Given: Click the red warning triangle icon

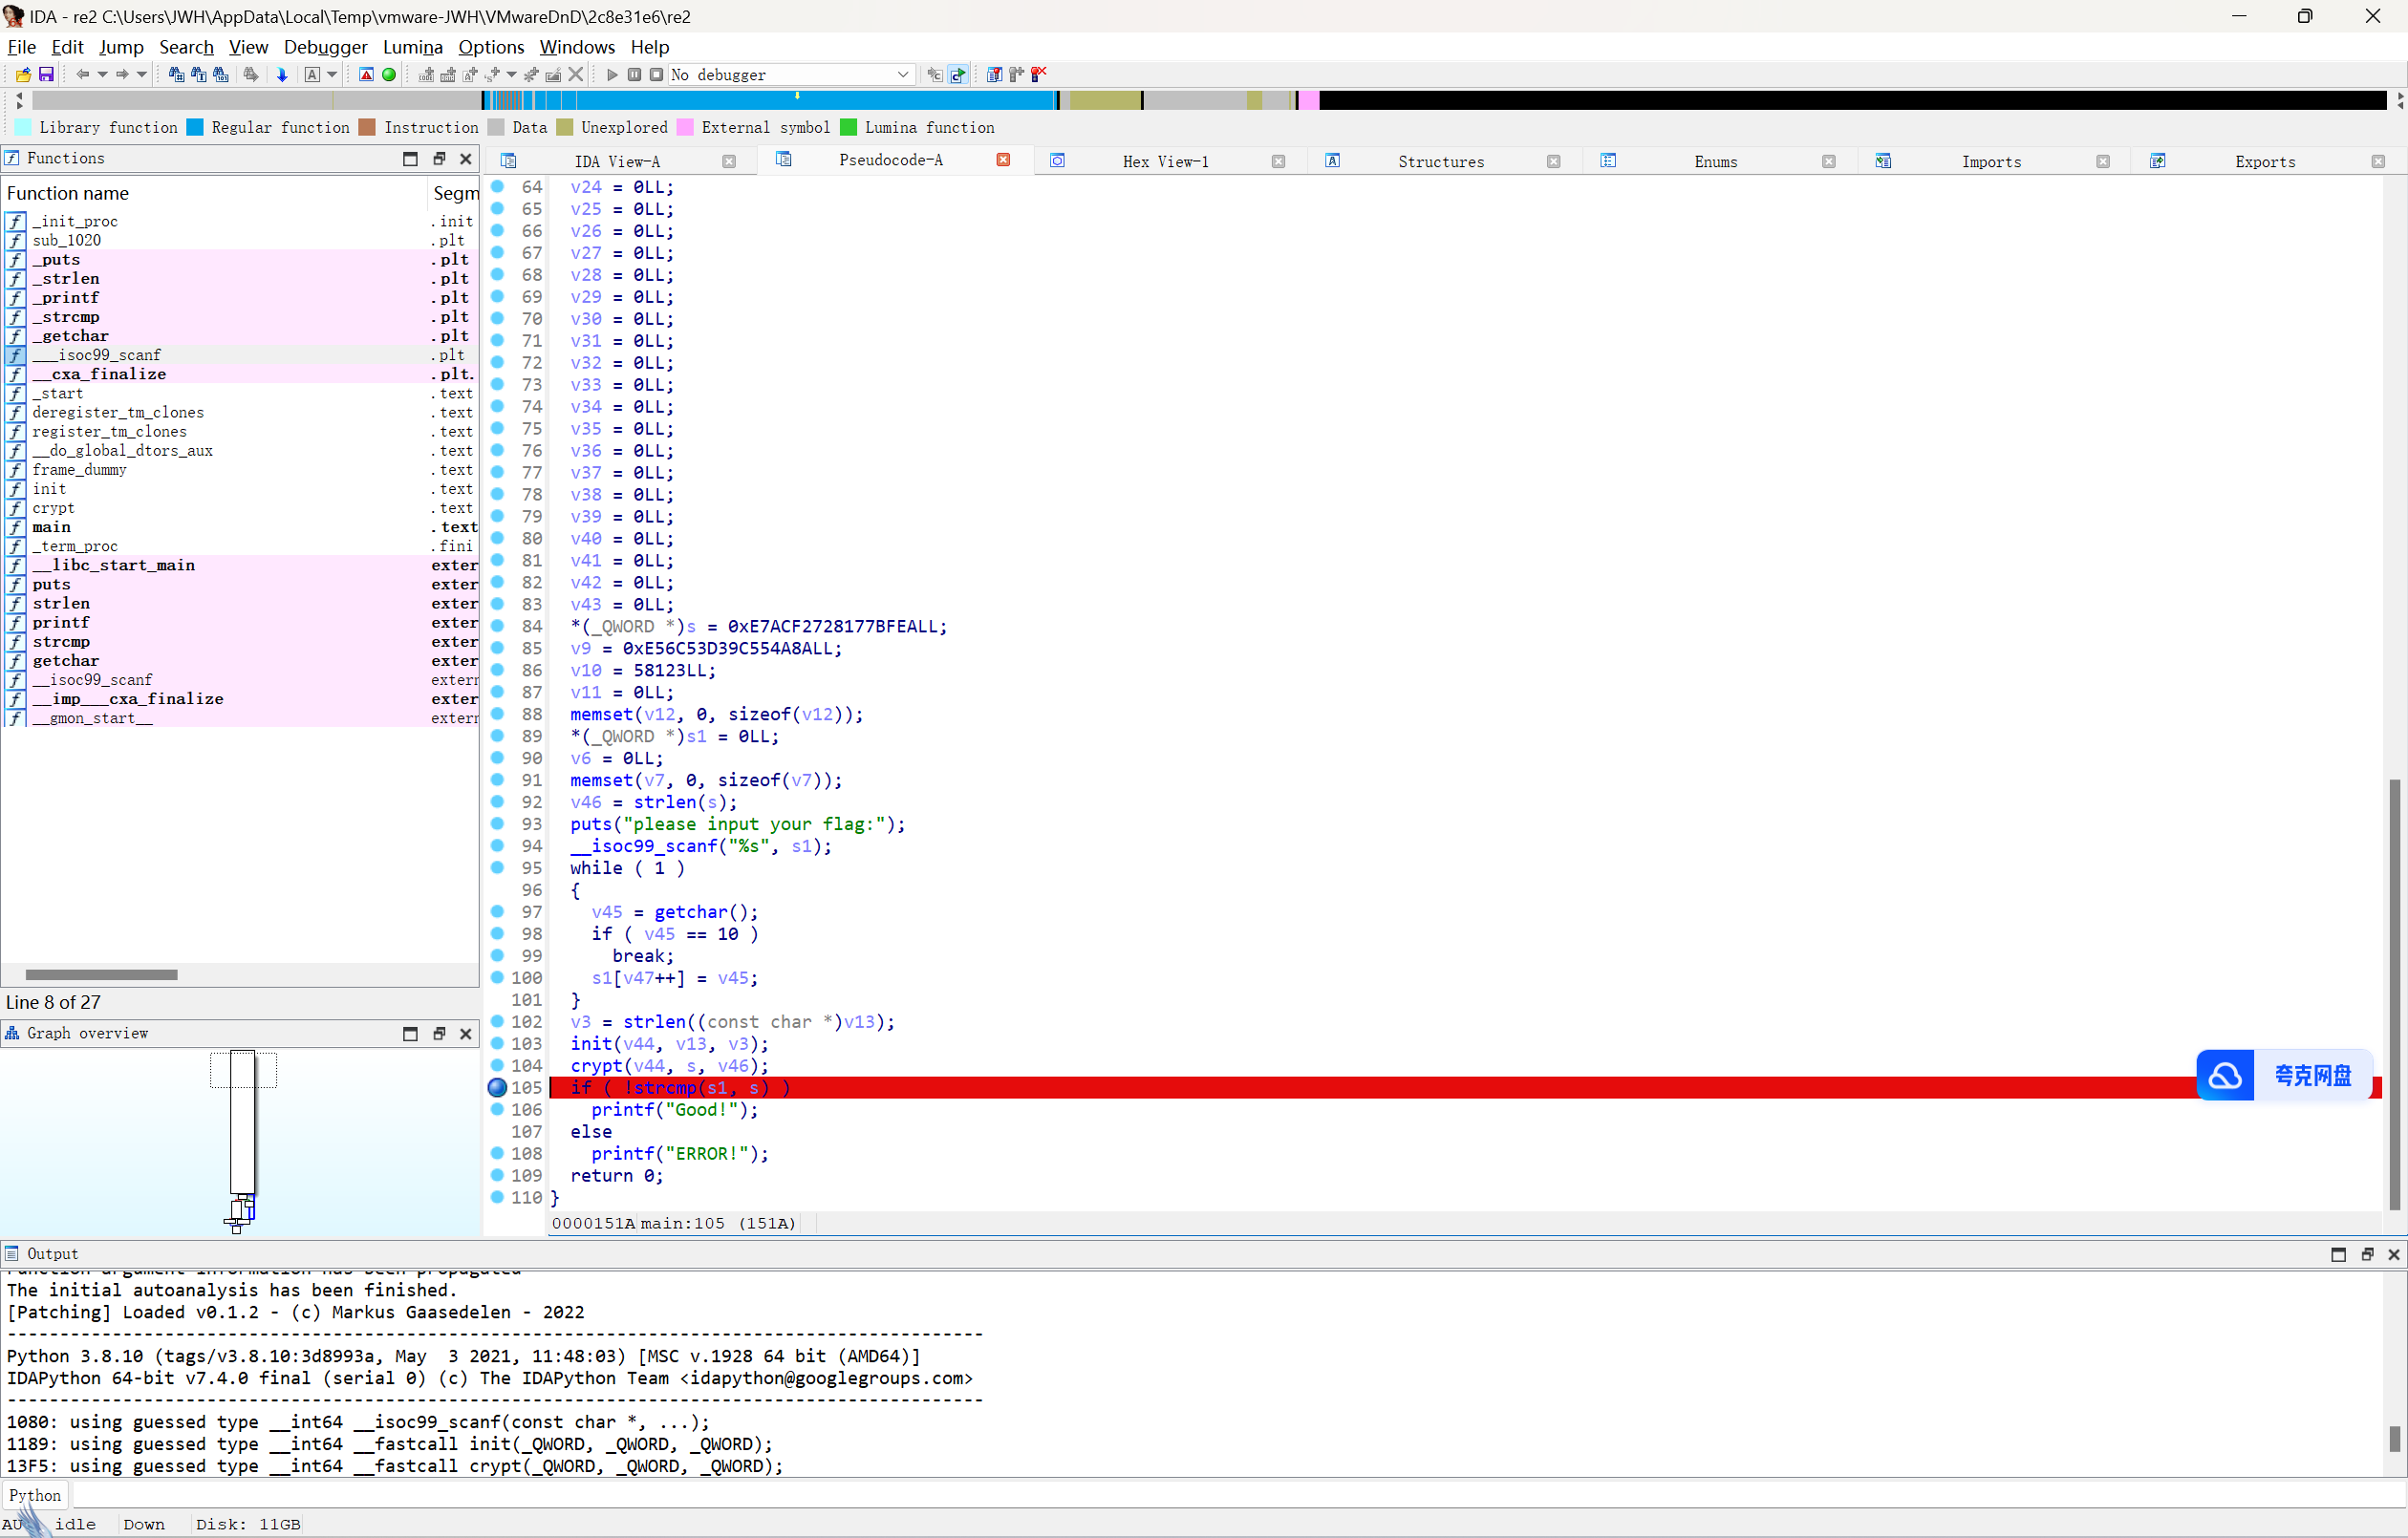Looking at the screenshot, I should (366, 75).
